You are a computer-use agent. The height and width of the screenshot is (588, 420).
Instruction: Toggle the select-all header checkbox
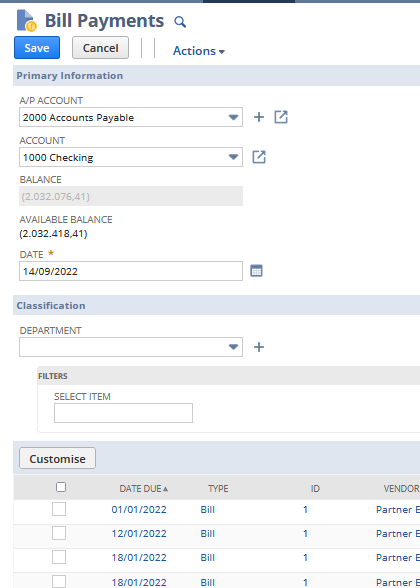(x=61, y=487)
